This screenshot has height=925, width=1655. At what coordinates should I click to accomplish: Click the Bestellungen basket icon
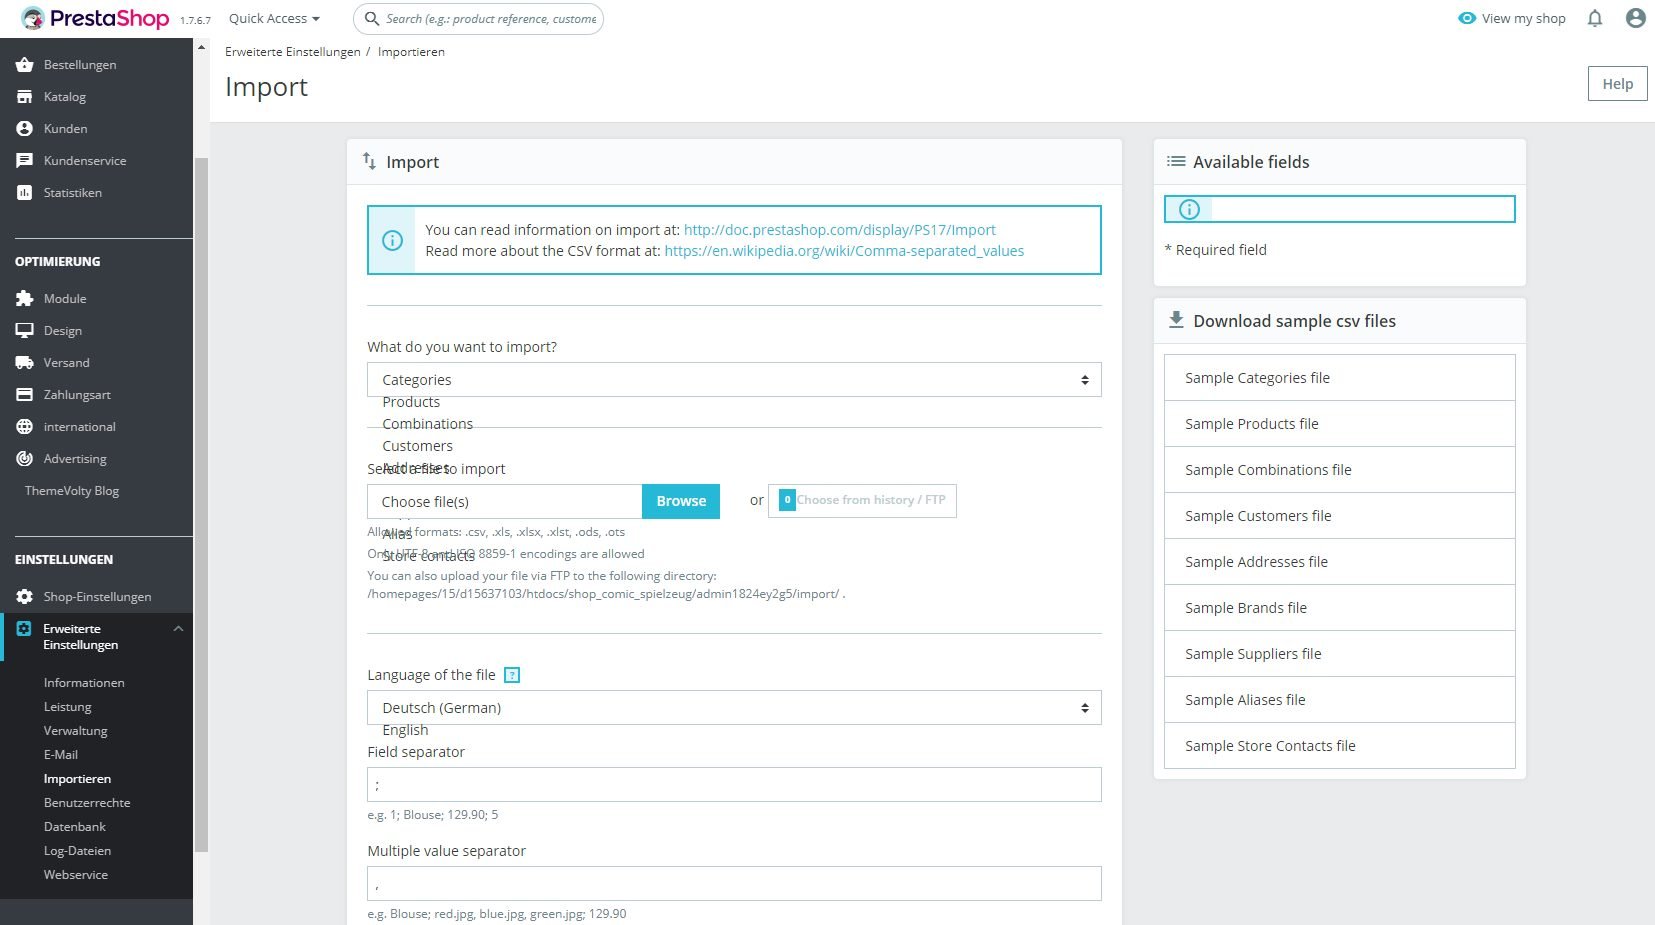coord(25,65)
